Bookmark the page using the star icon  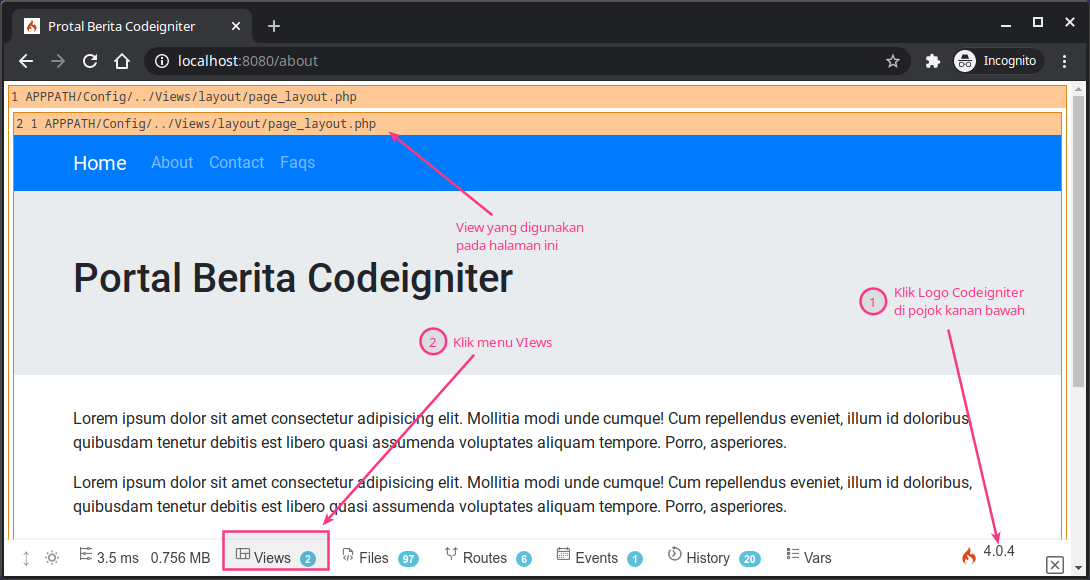pyautogui.click(x=893, y=61)
